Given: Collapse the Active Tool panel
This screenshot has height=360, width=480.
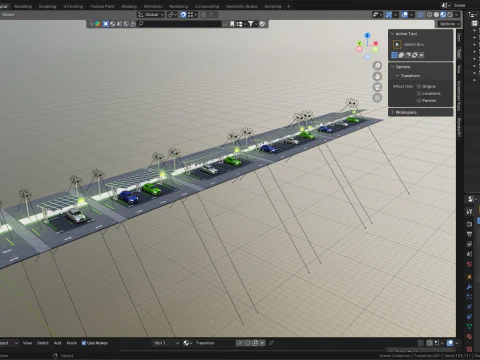Looking at the screenshot, I should 421,34.
